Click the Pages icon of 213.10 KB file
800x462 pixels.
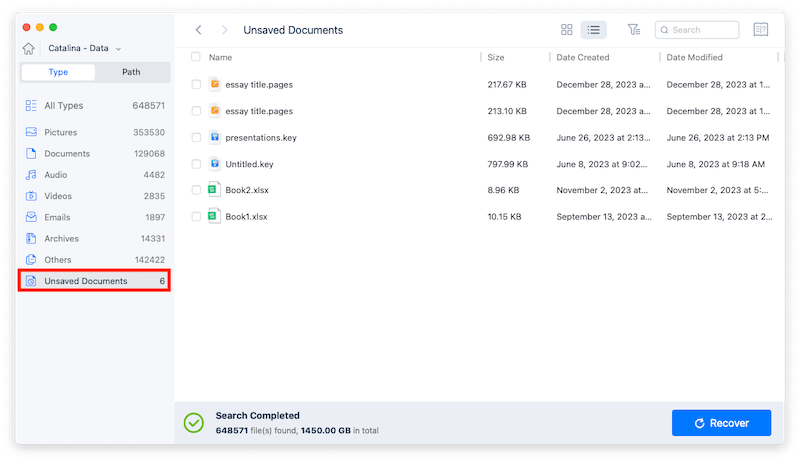pyautogui.click(x=215, y=110)
